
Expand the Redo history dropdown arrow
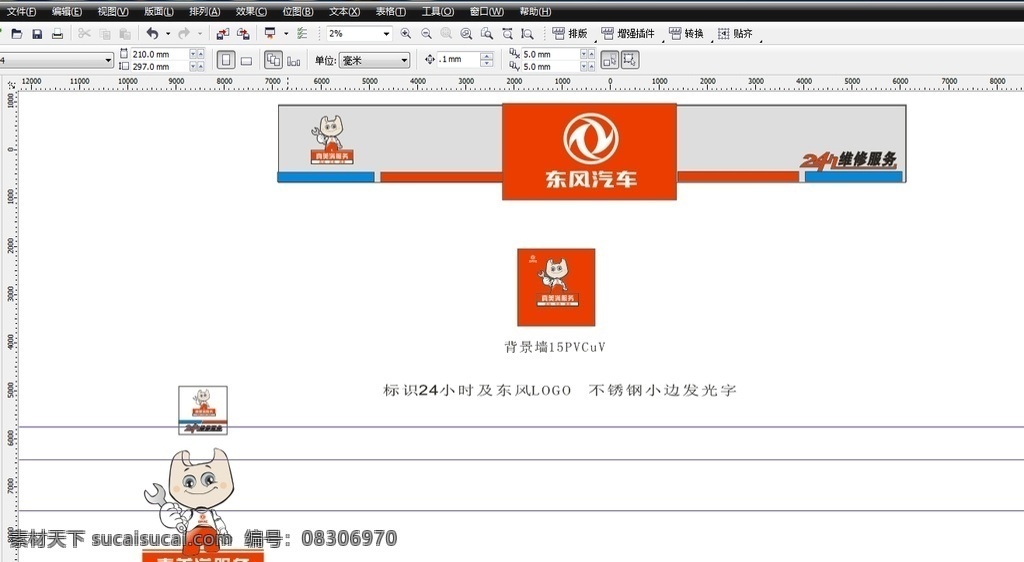(x=200, y=34)
